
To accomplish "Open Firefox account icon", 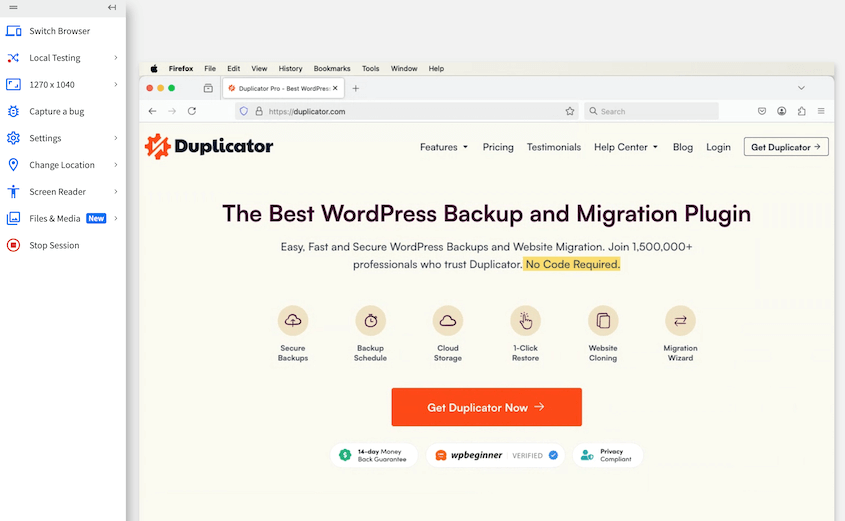I will tap(781, 111).
